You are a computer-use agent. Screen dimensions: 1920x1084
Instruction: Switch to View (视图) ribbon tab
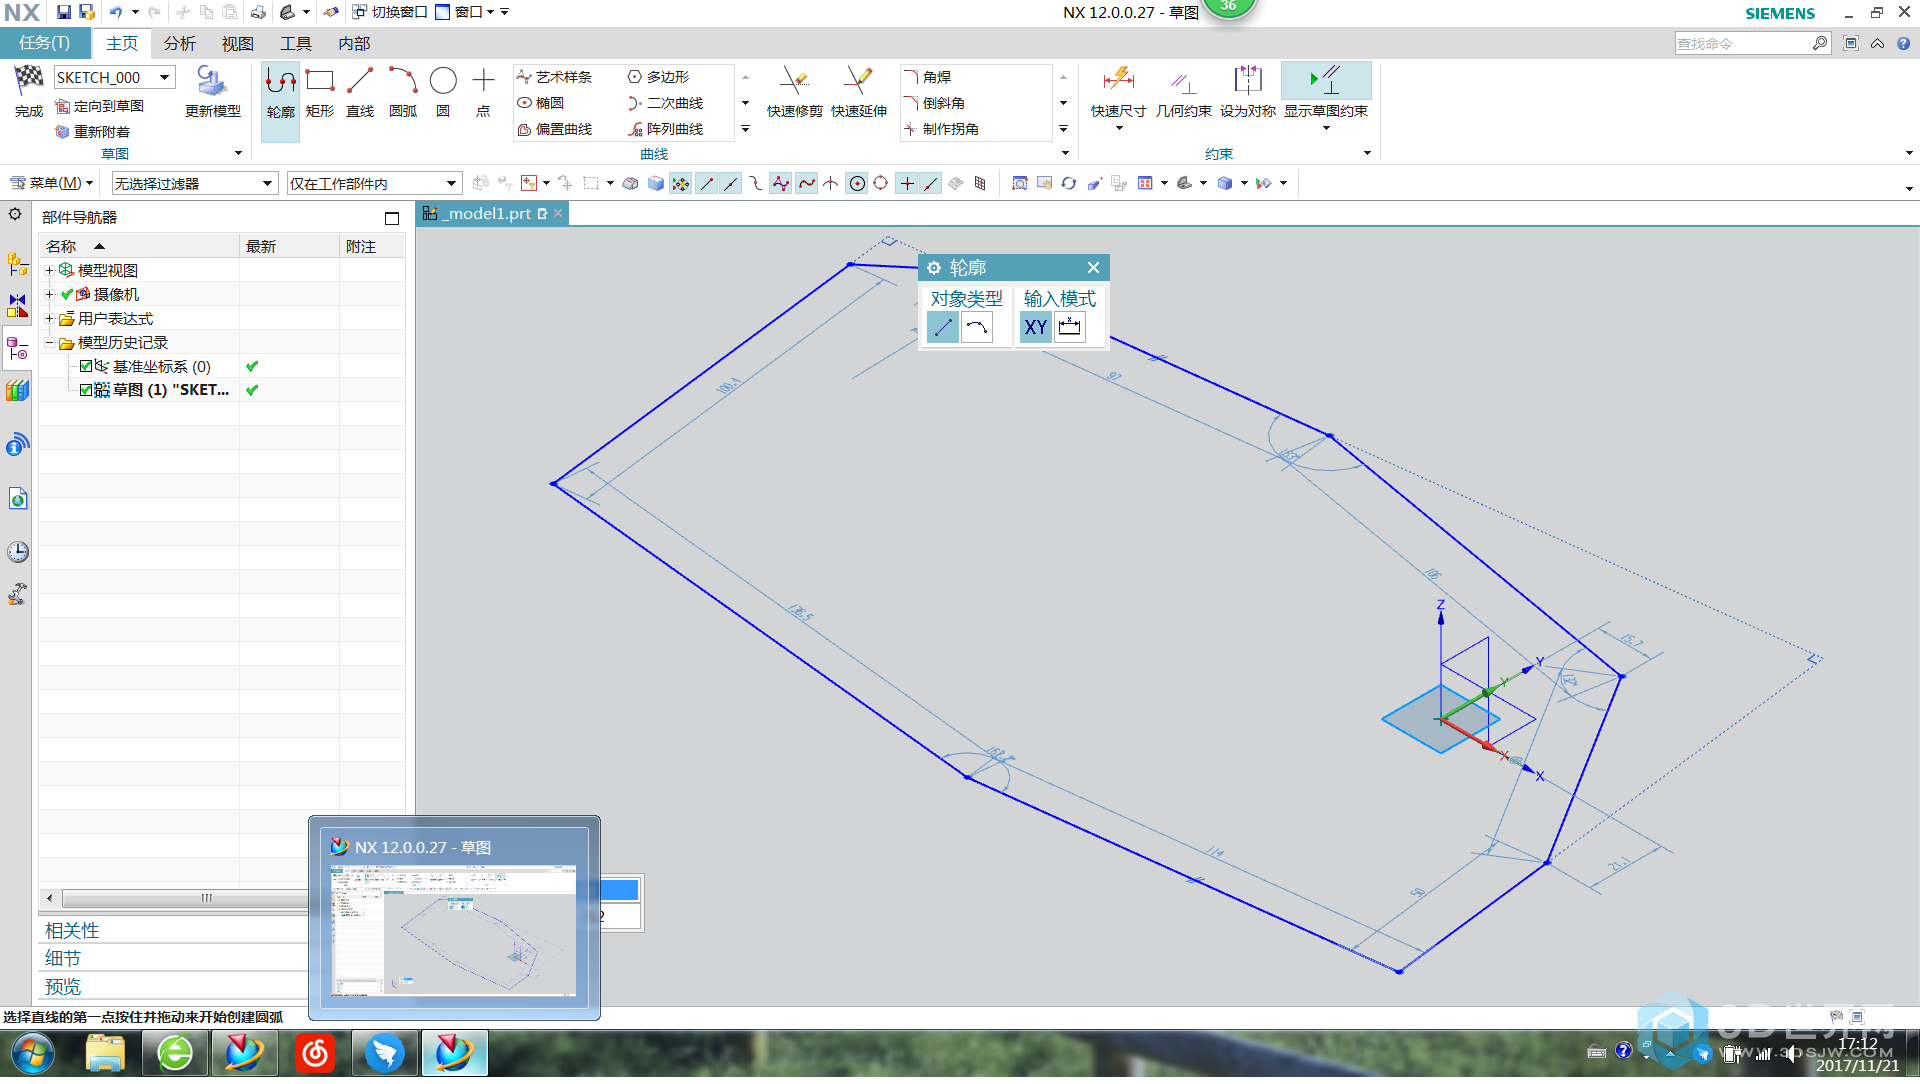tap(238, 43)
